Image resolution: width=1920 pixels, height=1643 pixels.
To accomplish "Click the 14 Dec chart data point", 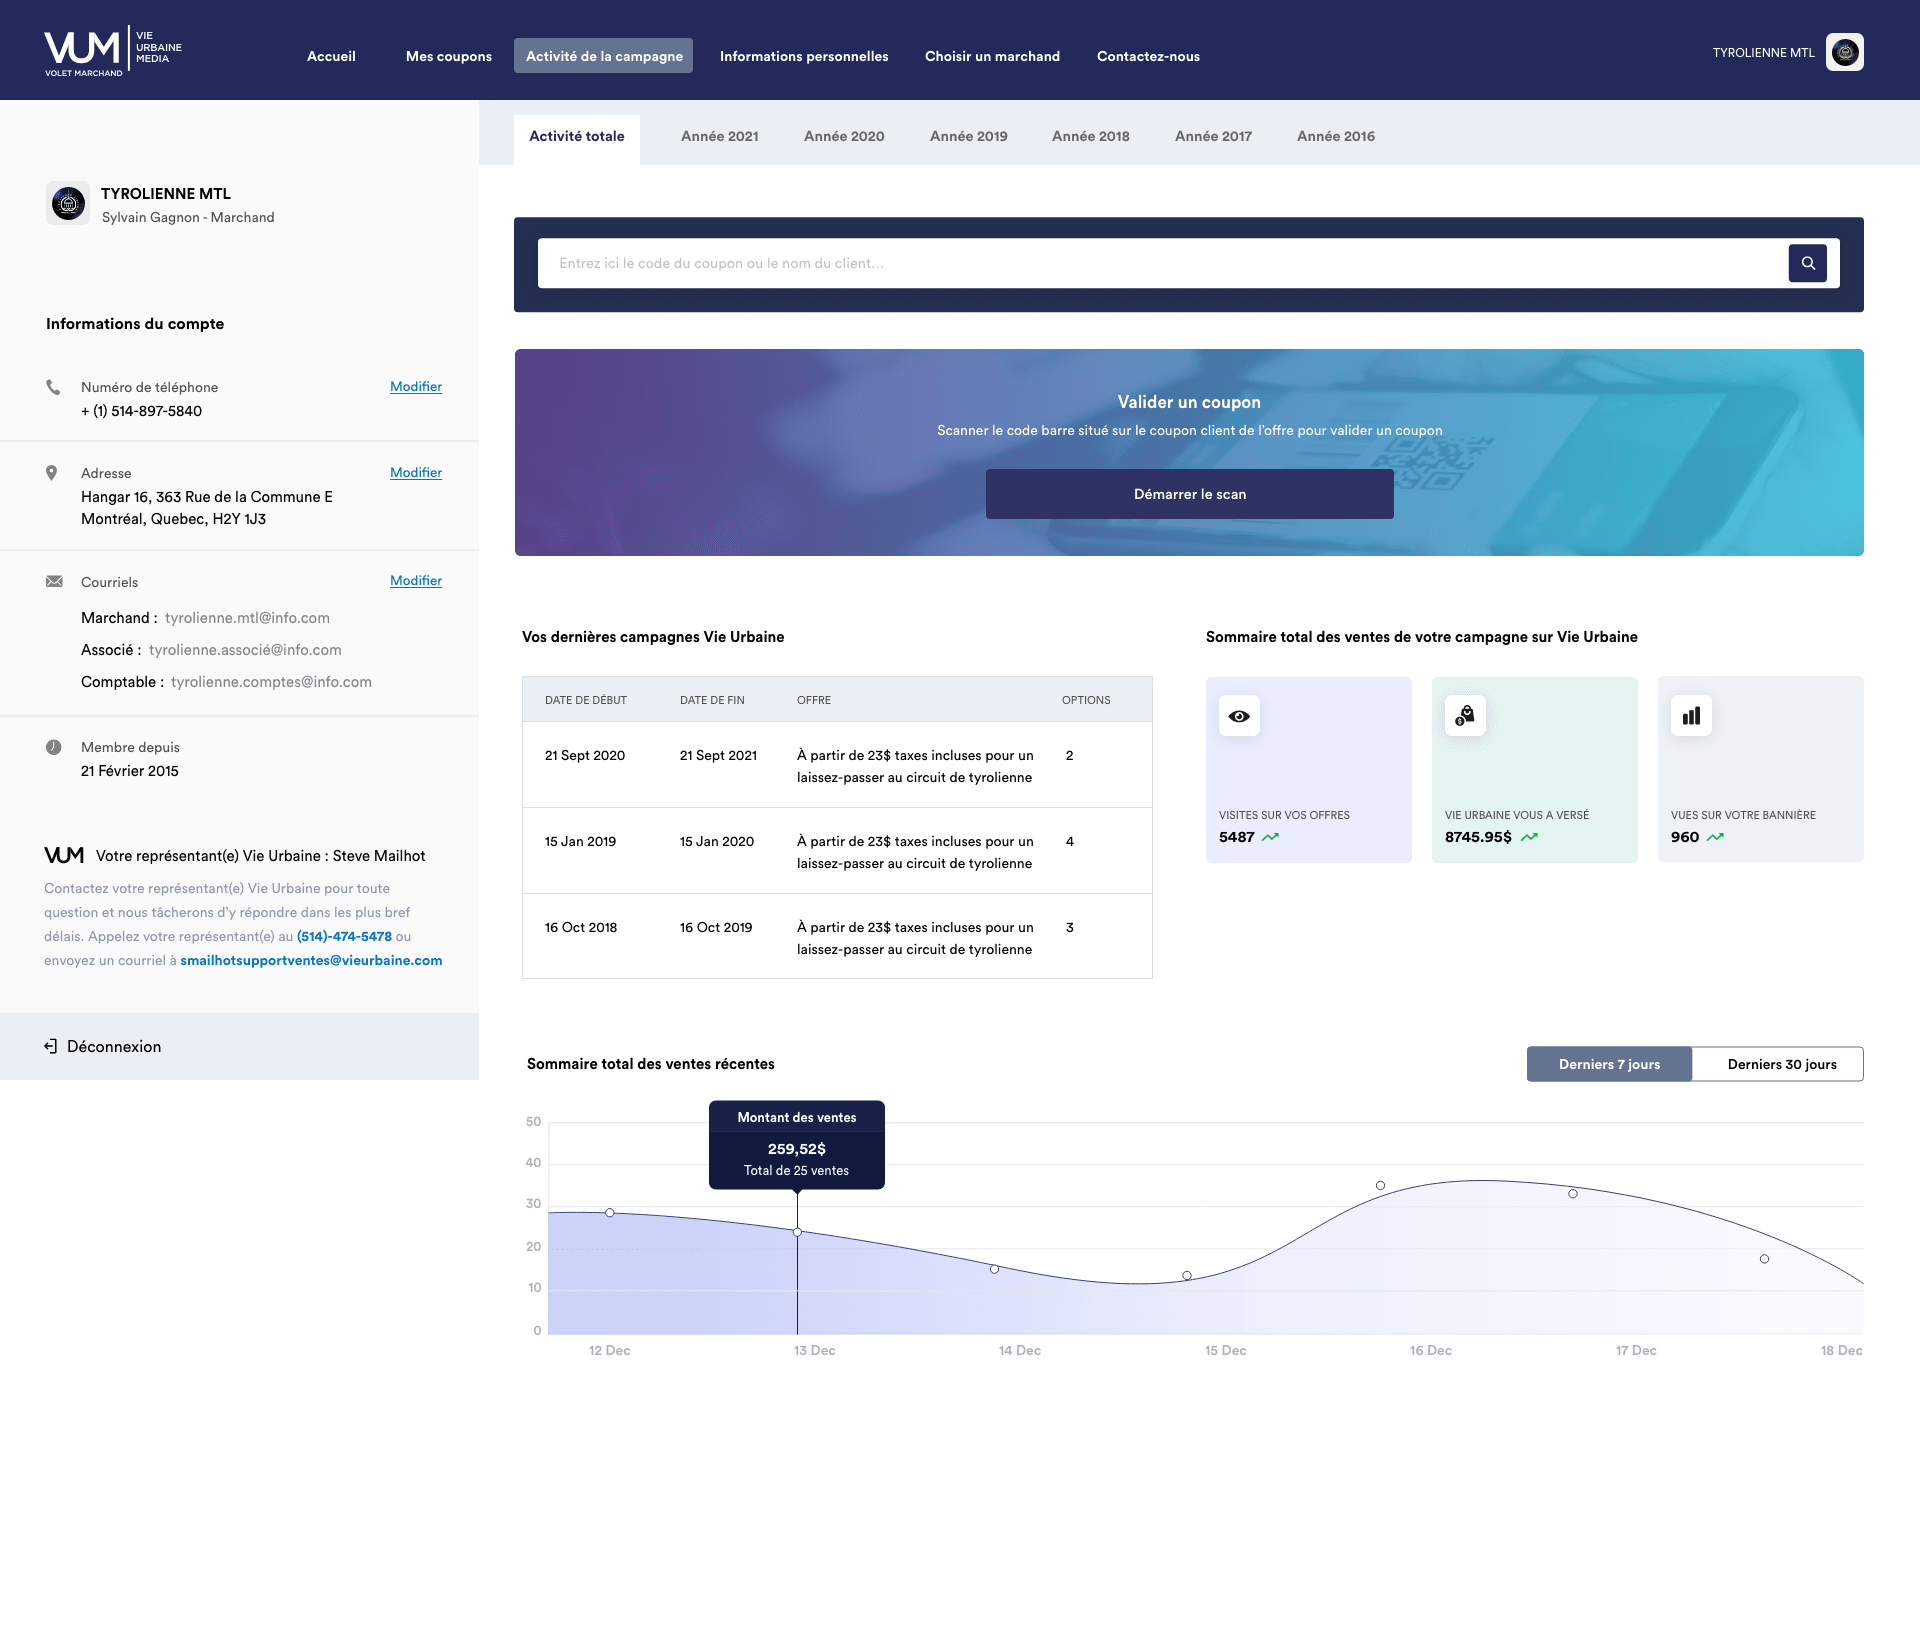I will [x=994, y=1269].
